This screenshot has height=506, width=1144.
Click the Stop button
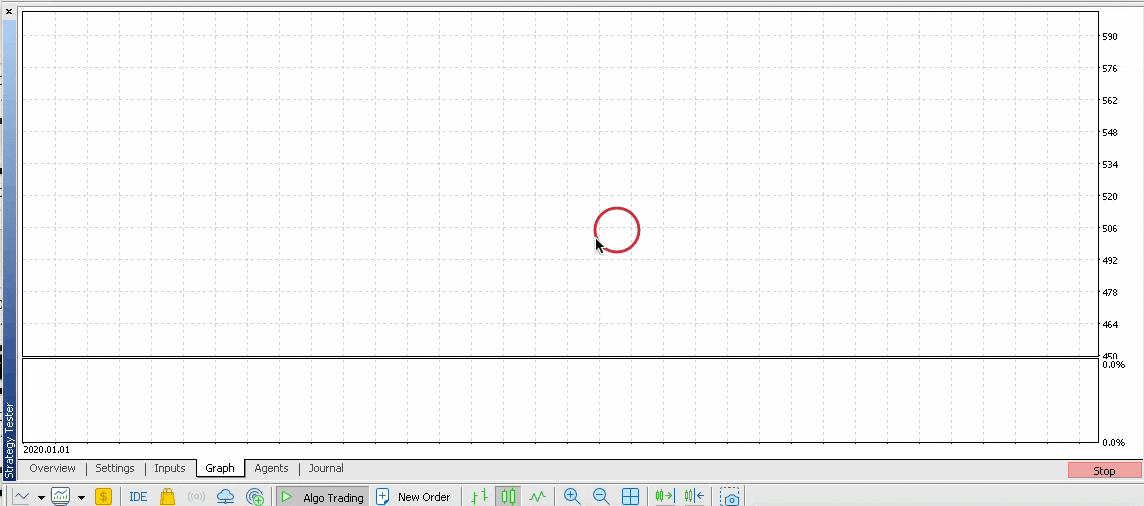point(1104,471)
